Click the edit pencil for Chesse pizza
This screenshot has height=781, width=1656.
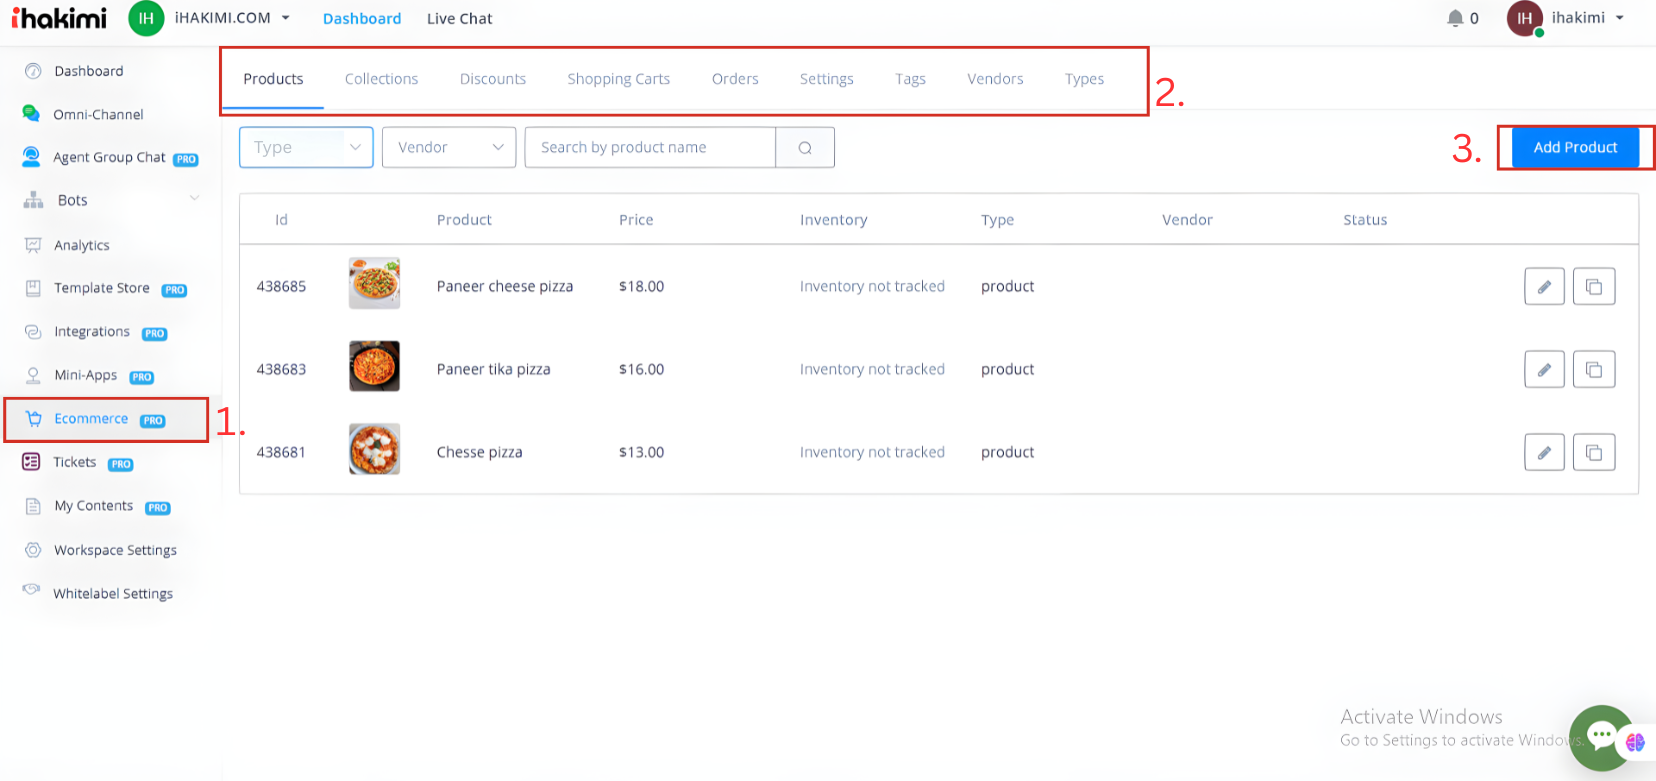click(x=1544, y=453)
